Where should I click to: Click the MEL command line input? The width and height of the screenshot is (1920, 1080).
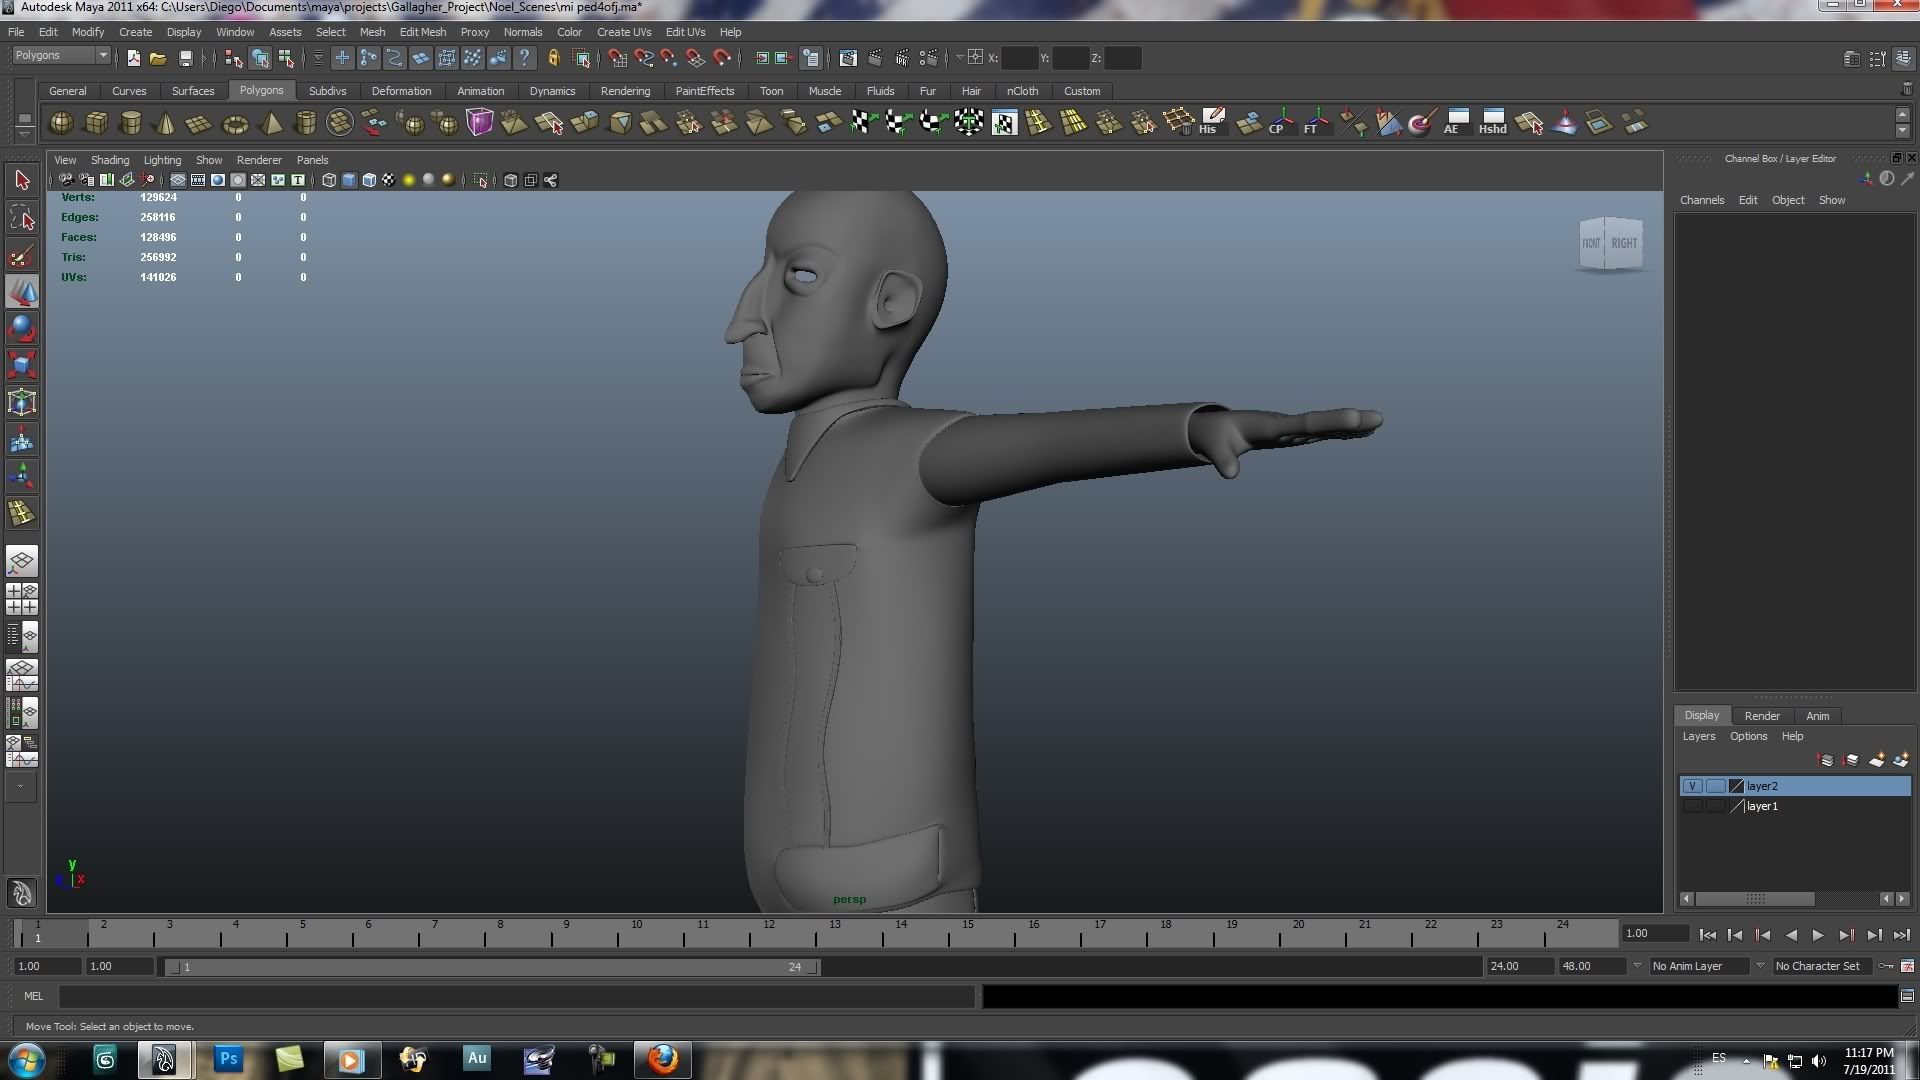click(x=517, y=996)
